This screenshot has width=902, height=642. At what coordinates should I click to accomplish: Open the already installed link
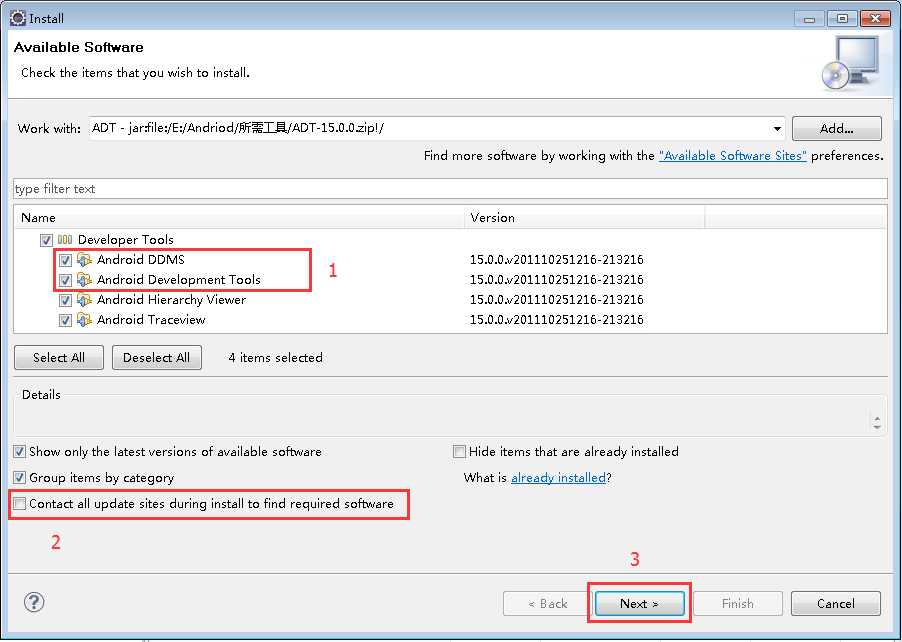(x=558, y=478)
